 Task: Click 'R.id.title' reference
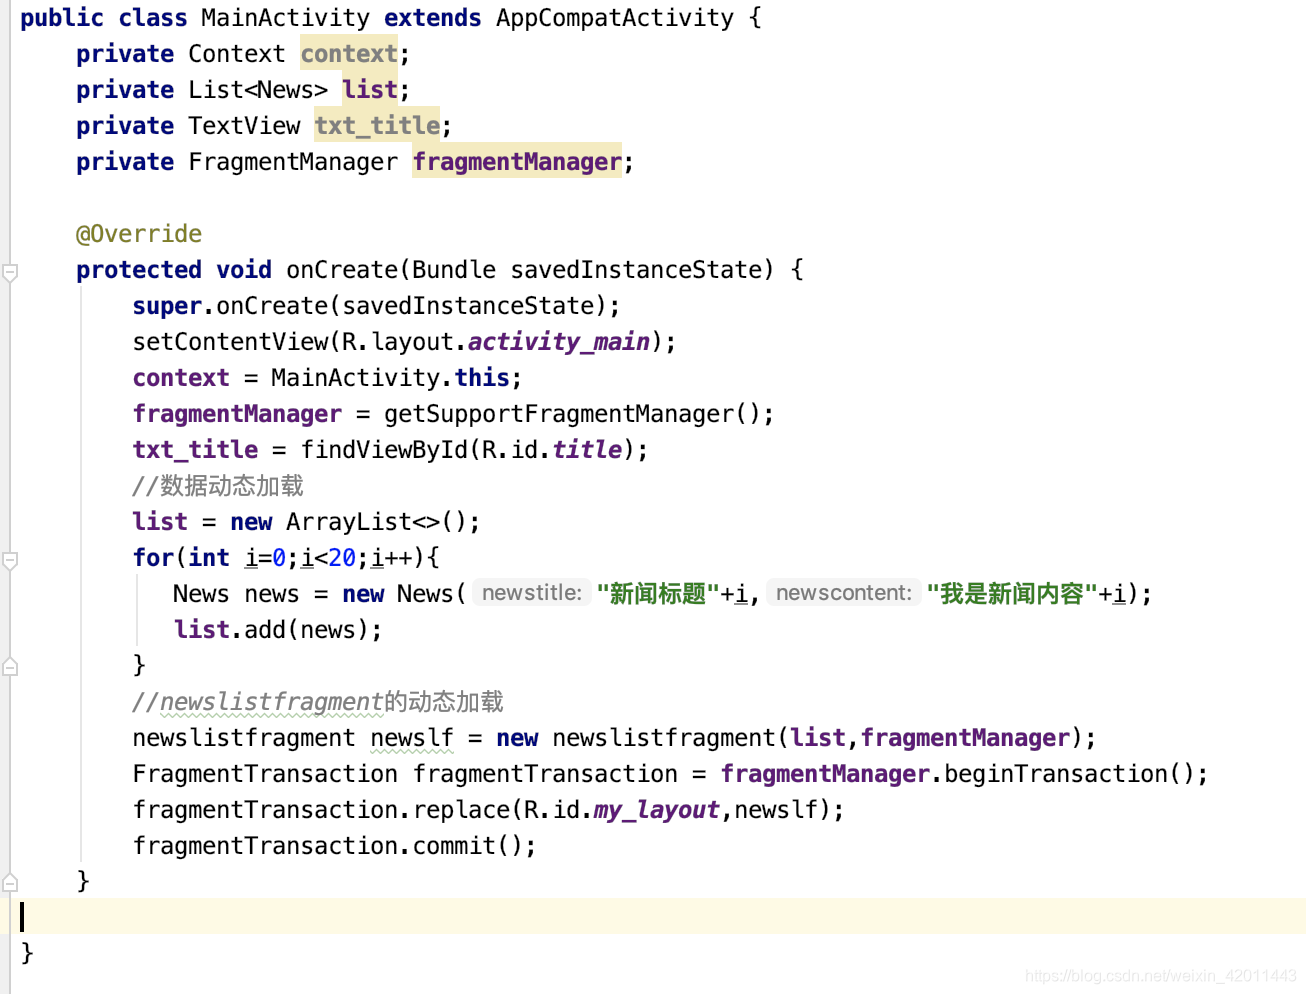[552, 450]
